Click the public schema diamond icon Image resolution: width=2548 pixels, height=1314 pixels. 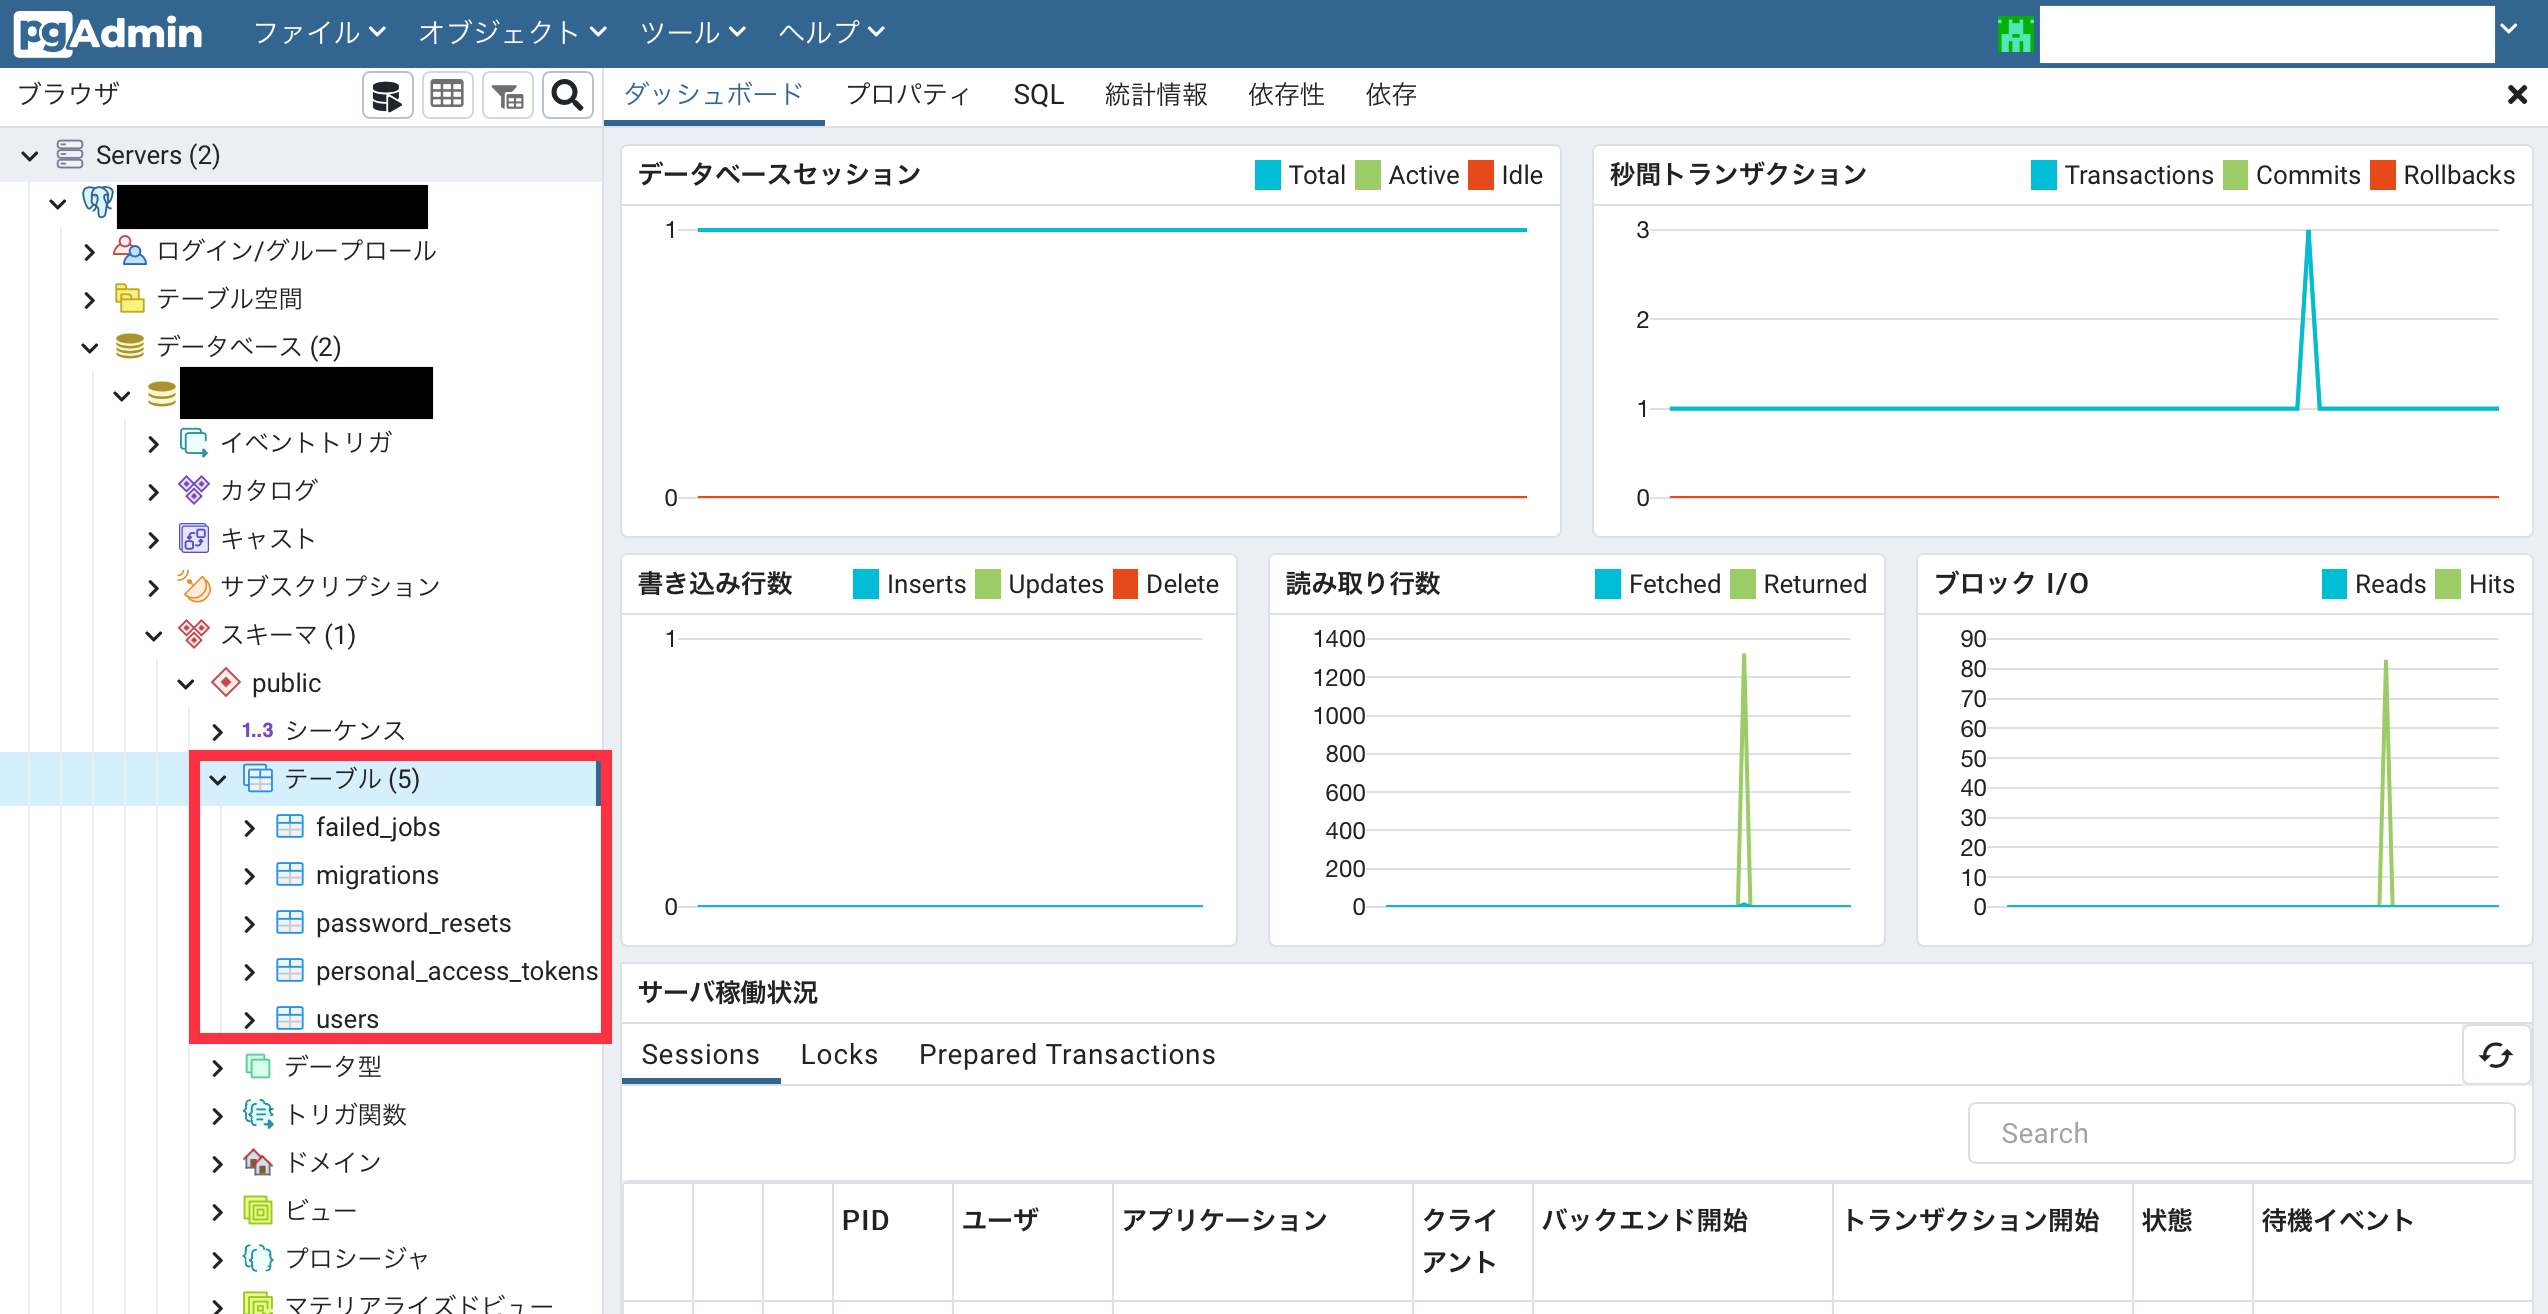(226, 683)
